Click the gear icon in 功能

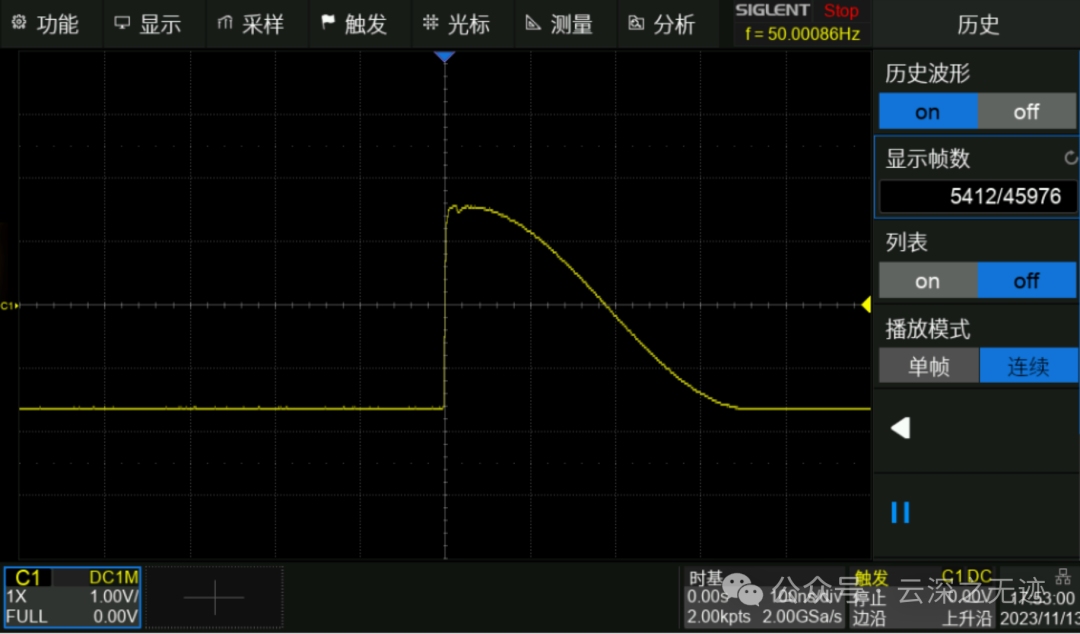(x=19, y=23)
